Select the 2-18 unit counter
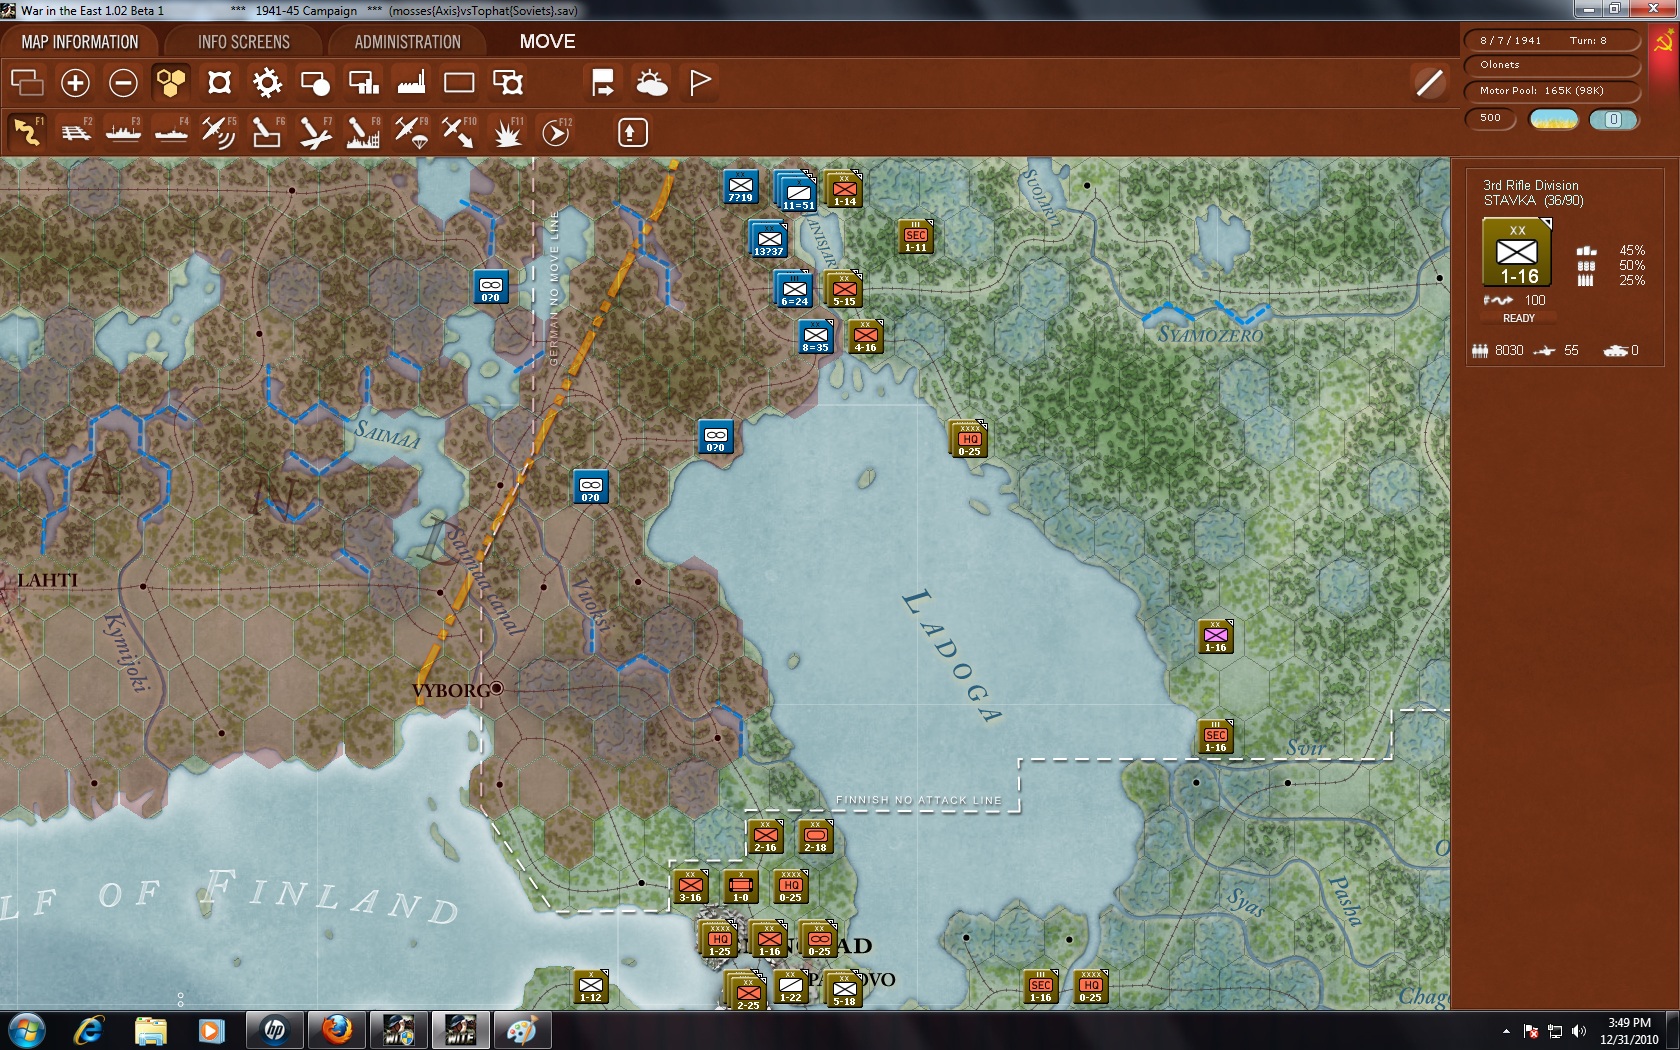Image resolution: width=1680 pixels, height=1050 pixels. point(815,836)
